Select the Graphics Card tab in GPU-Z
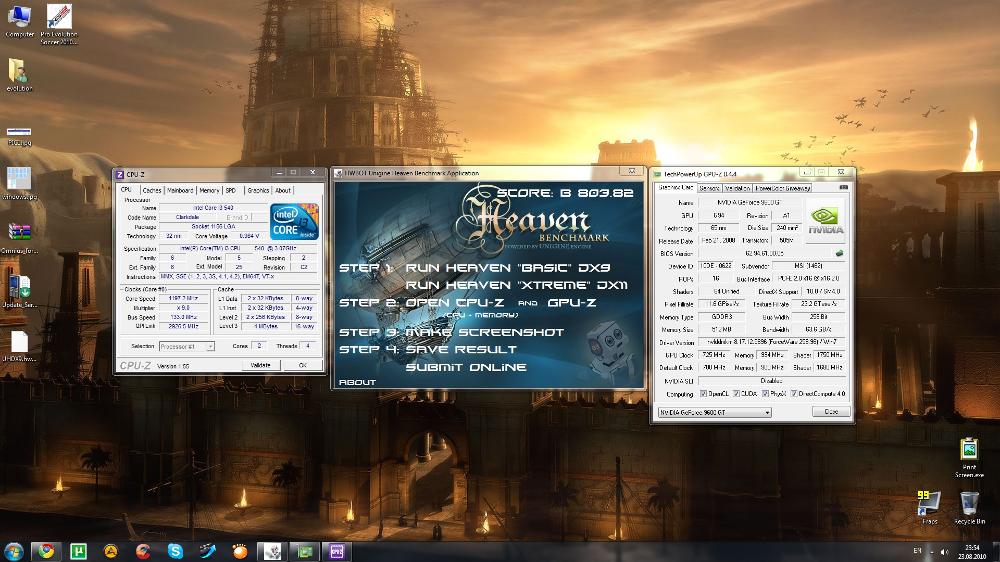 [x=675, y=188]
